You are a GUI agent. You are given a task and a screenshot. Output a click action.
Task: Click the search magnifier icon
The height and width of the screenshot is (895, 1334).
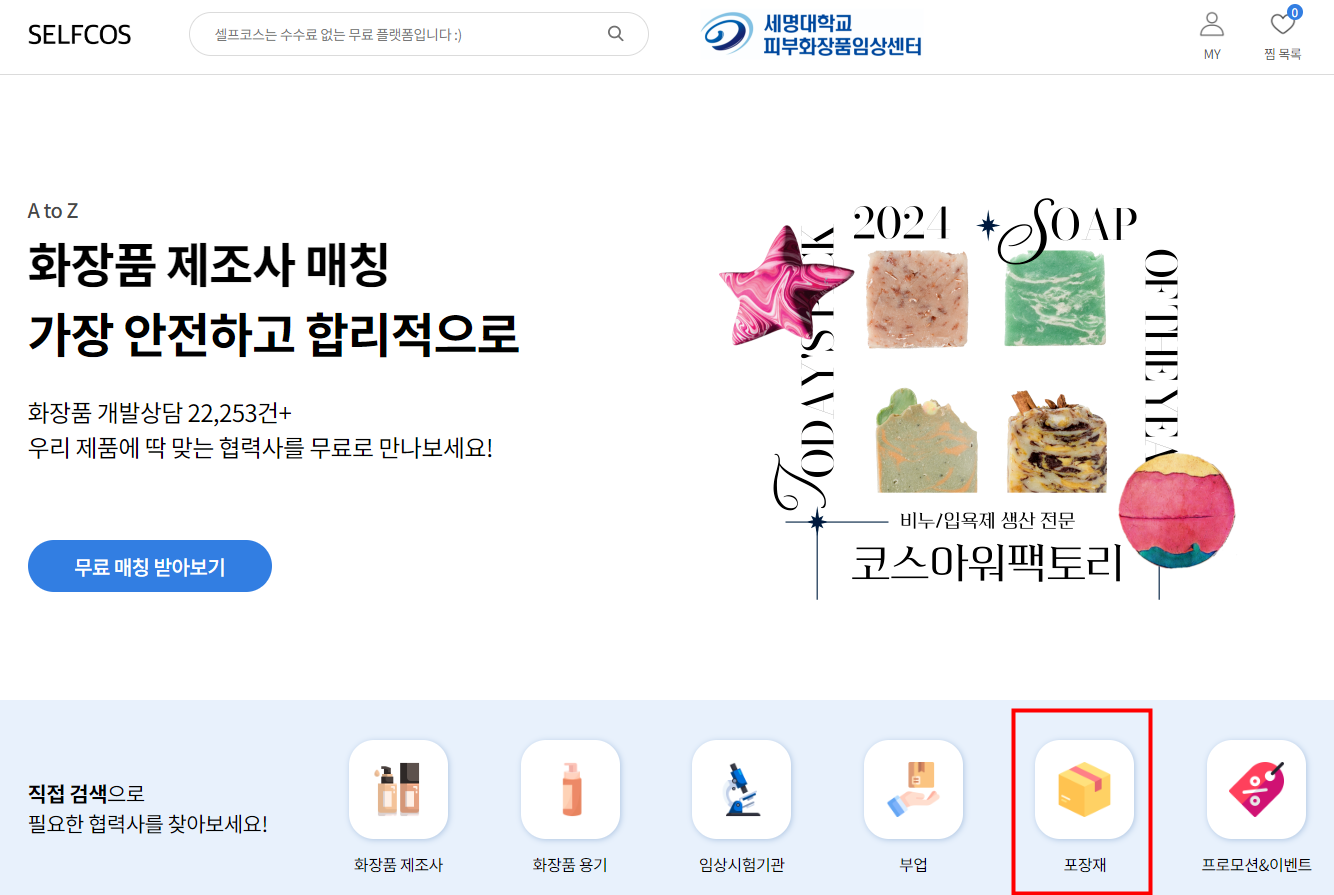(x=616, y=34)
